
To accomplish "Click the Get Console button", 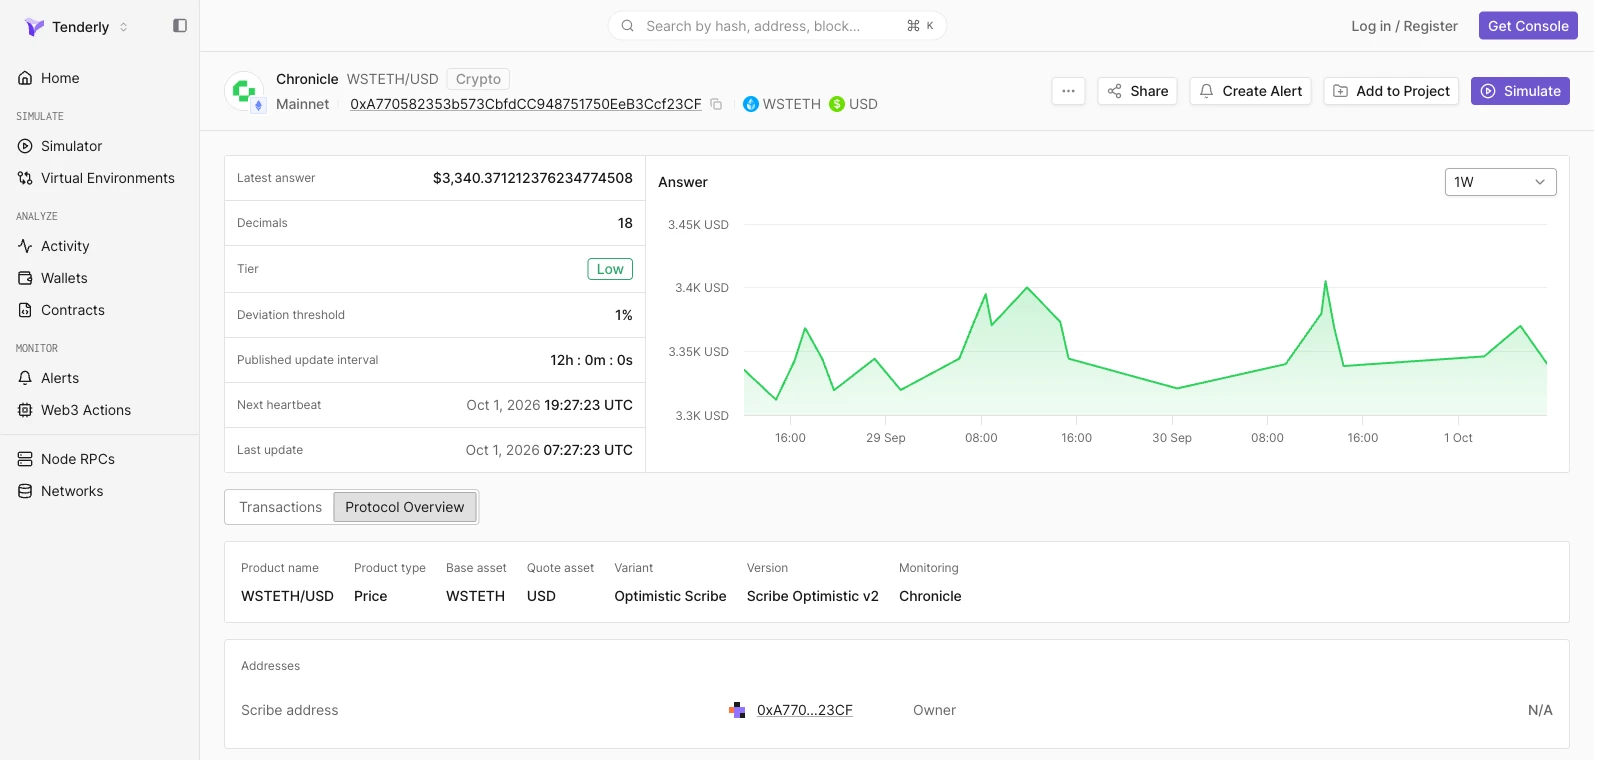I will pyautogui.click(x=1528, y=26).
